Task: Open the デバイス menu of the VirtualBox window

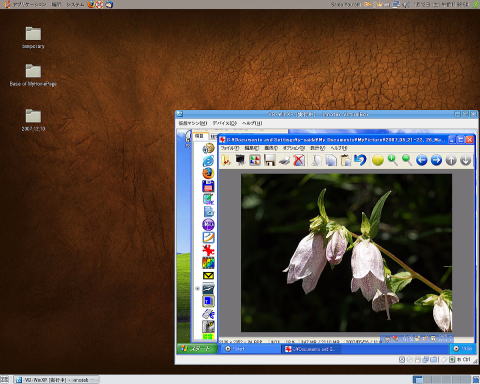Action: coord(225,123)
